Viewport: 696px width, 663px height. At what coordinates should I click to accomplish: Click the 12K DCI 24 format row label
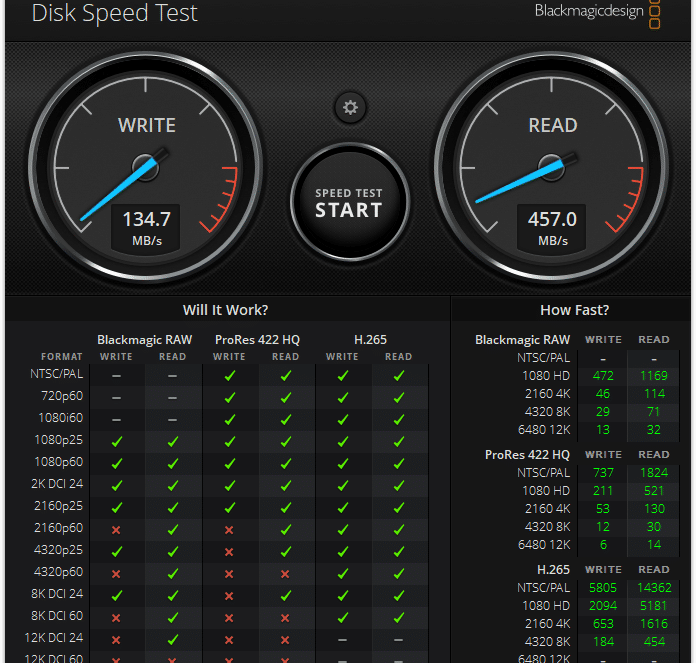53,638
